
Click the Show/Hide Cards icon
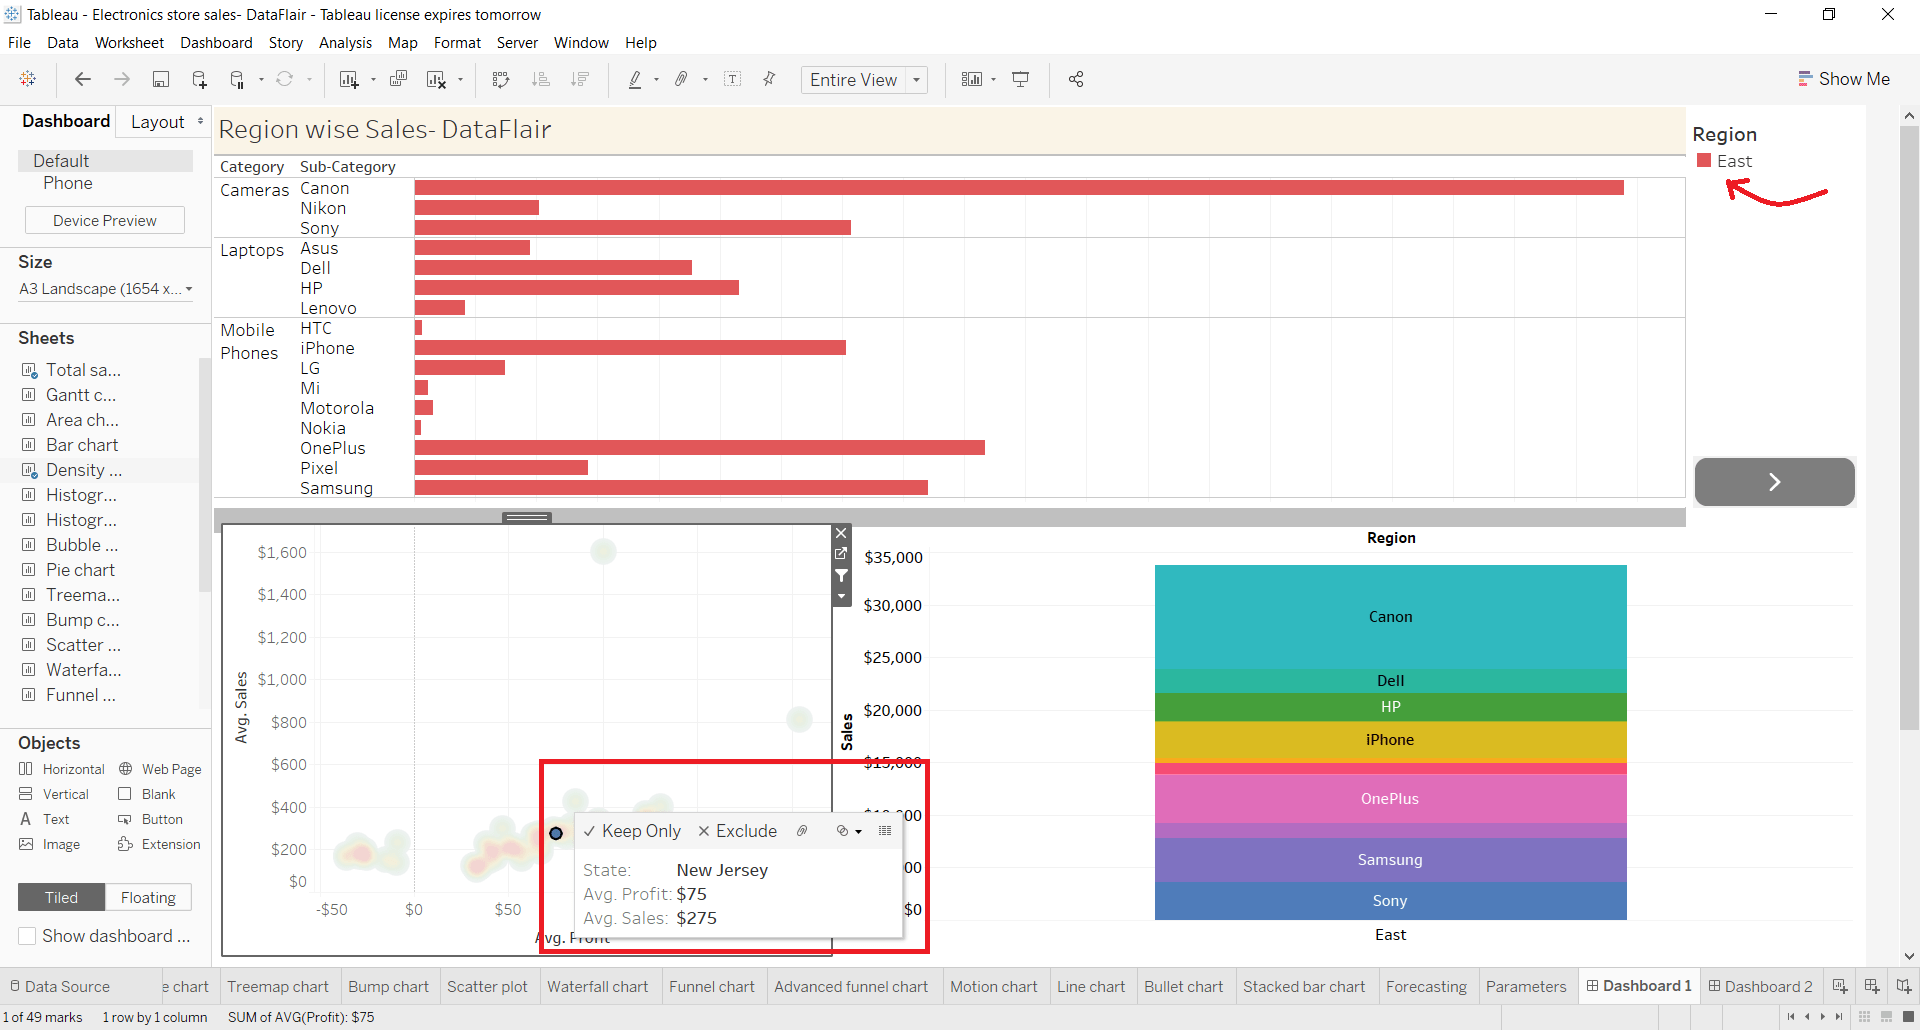(x=972, y=79)
